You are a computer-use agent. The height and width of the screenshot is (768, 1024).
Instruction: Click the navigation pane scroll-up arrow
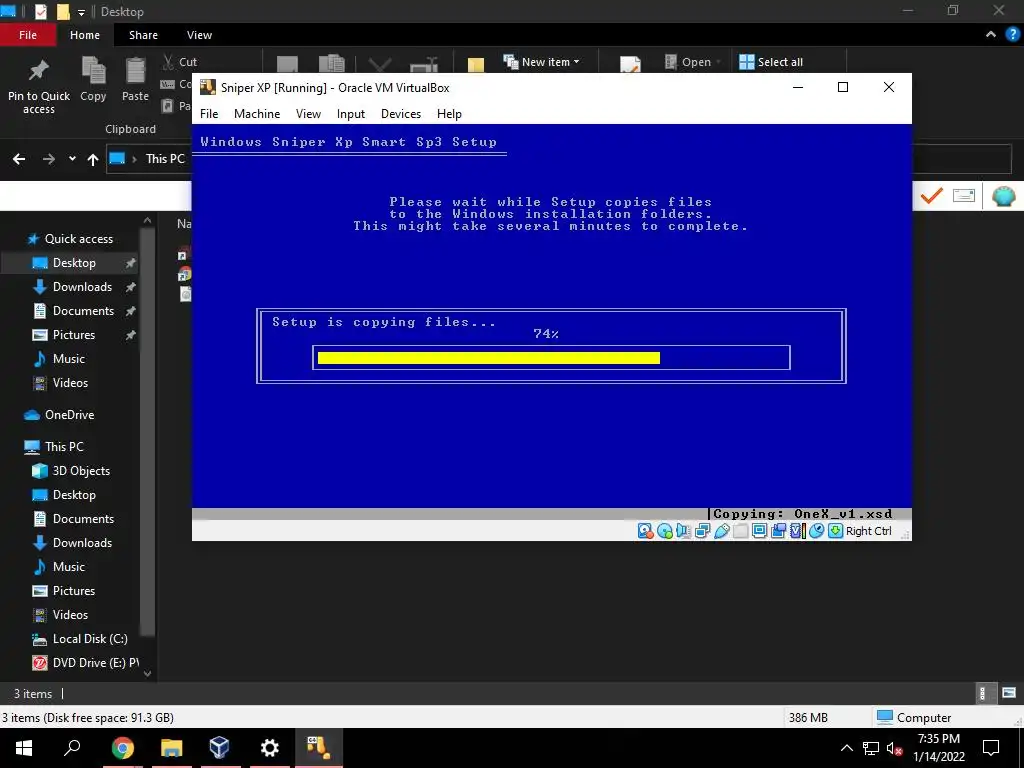(x=148, y=221)
